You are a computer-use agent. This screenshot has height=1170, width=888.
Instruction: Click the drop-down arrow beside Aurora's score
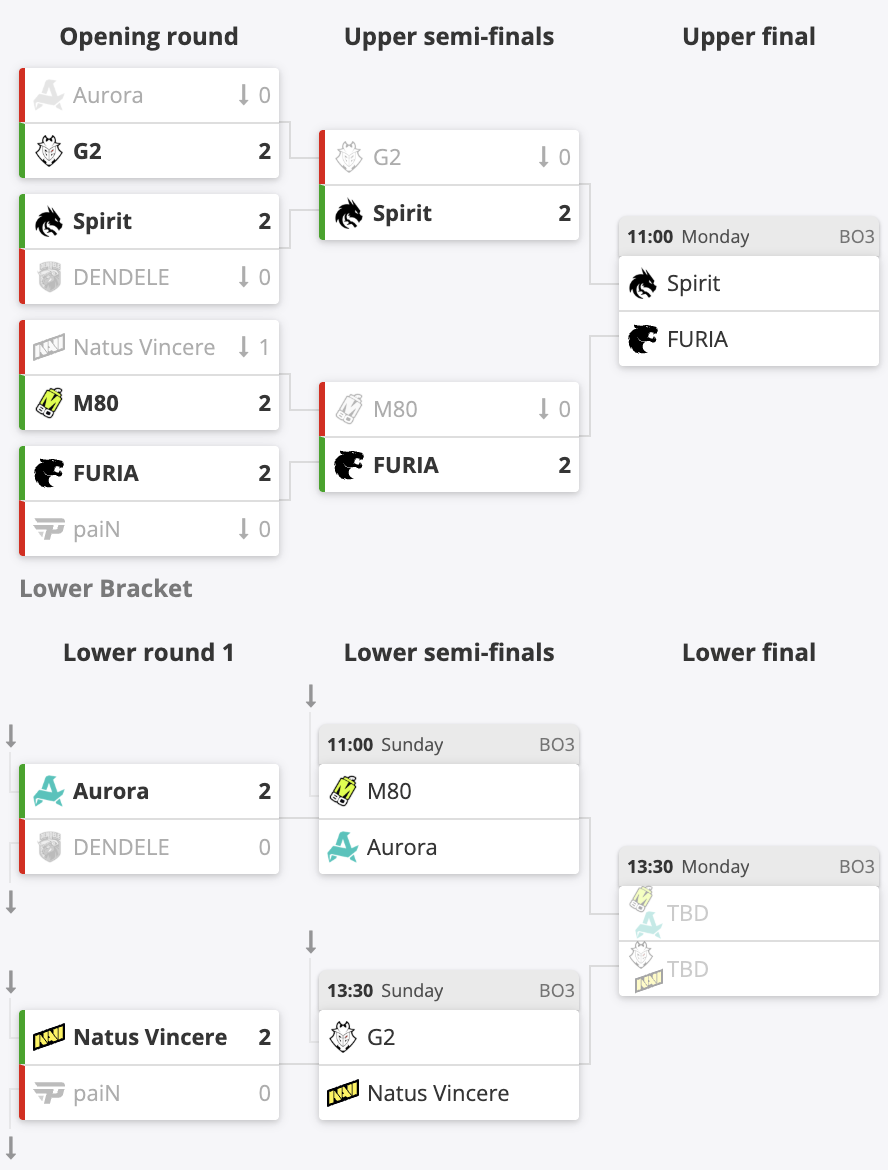click(243, 95)
